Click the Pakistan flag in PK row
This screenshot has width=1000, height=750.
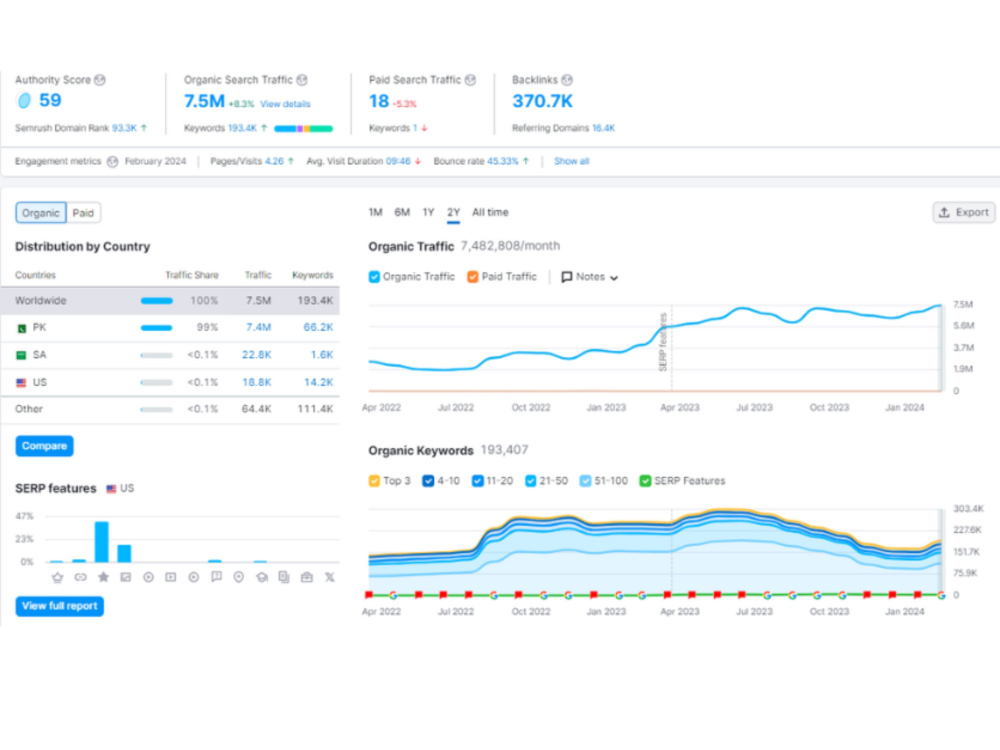pyautogui.click(x=22, y=328)
